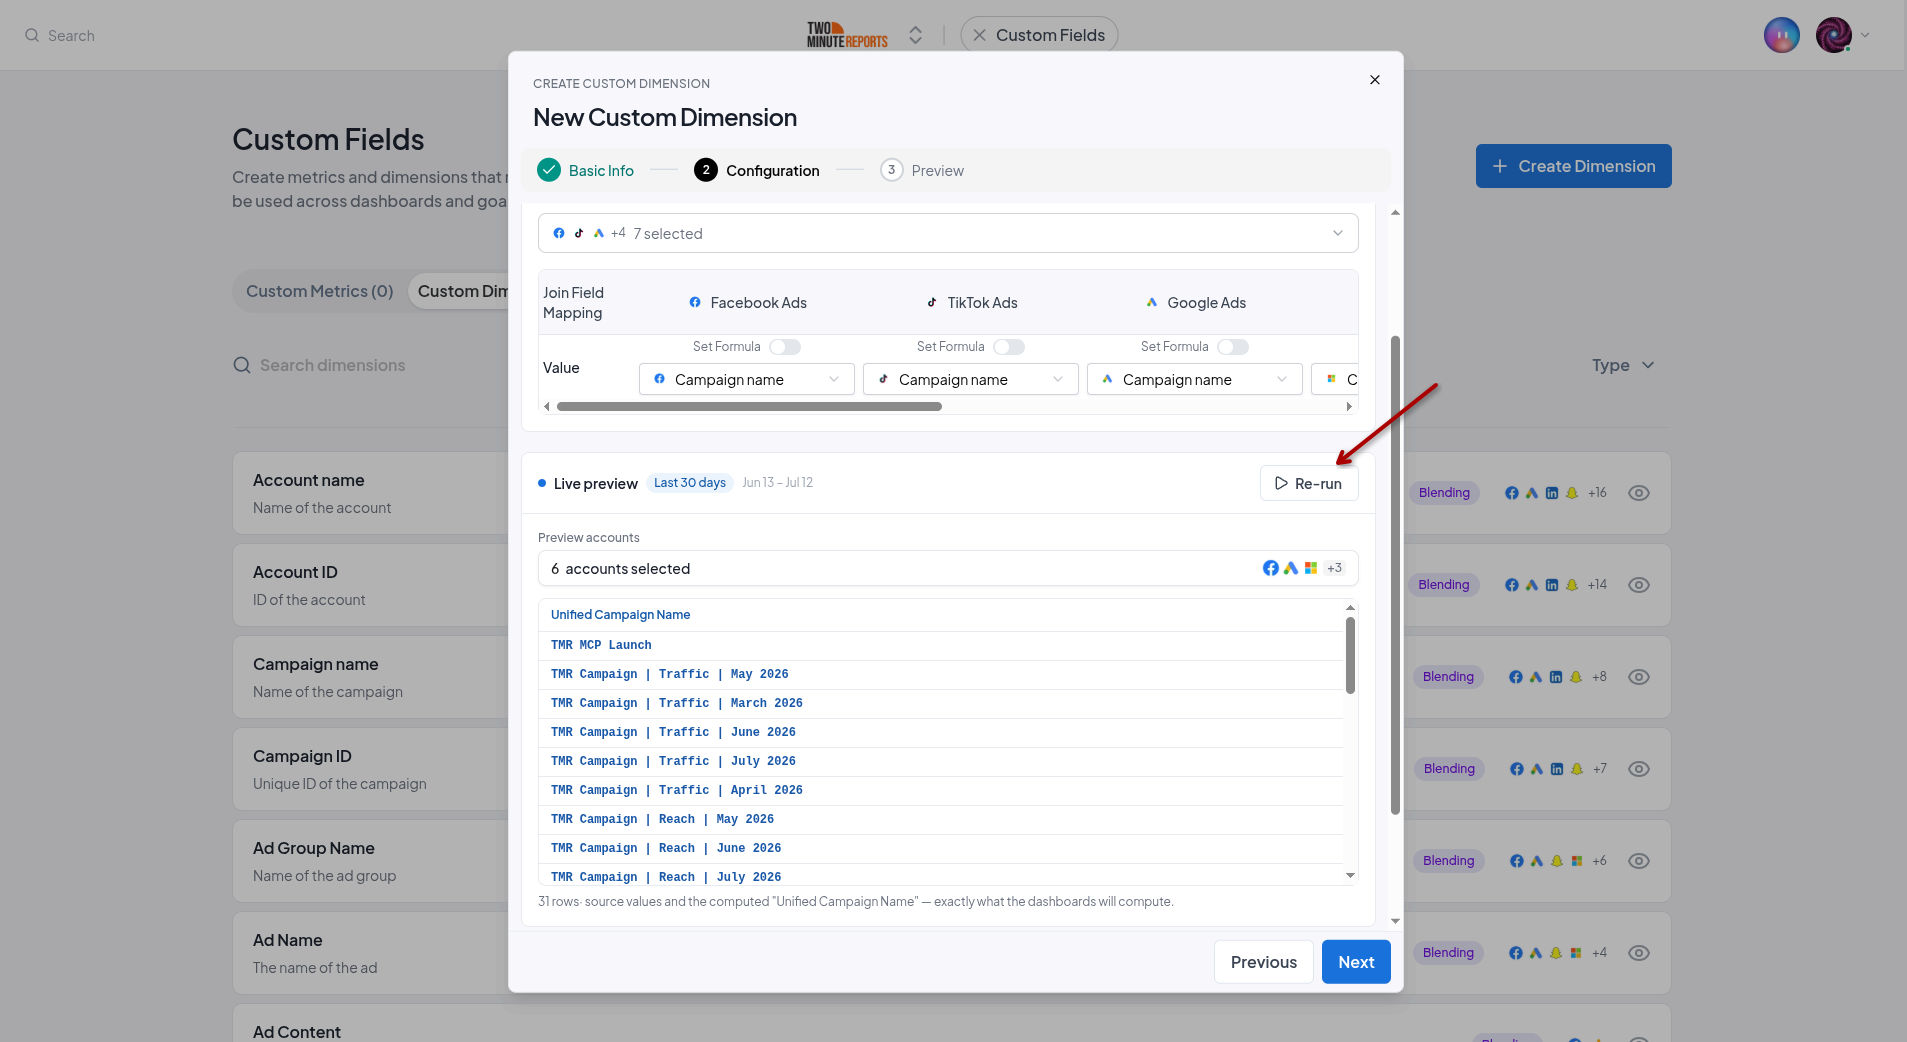
Task: Open the 7 selected sources dropdown
Action: click(948, 233)
